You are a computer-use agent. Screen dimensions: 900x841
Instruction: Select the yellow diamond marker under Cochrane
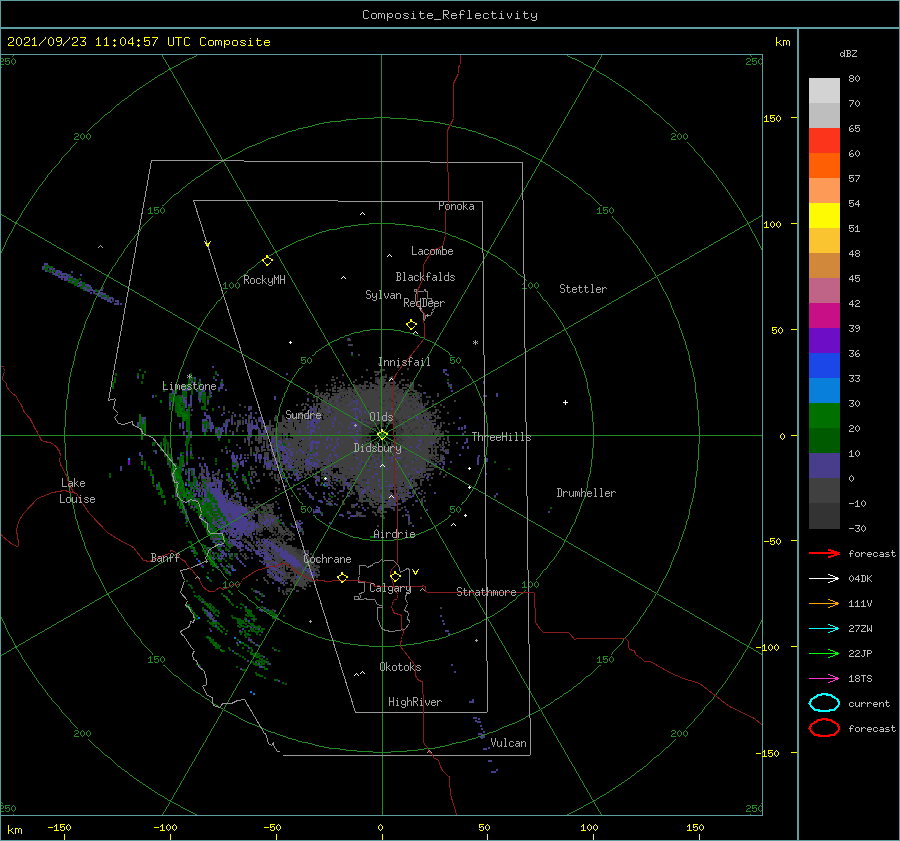pos(342,577)
